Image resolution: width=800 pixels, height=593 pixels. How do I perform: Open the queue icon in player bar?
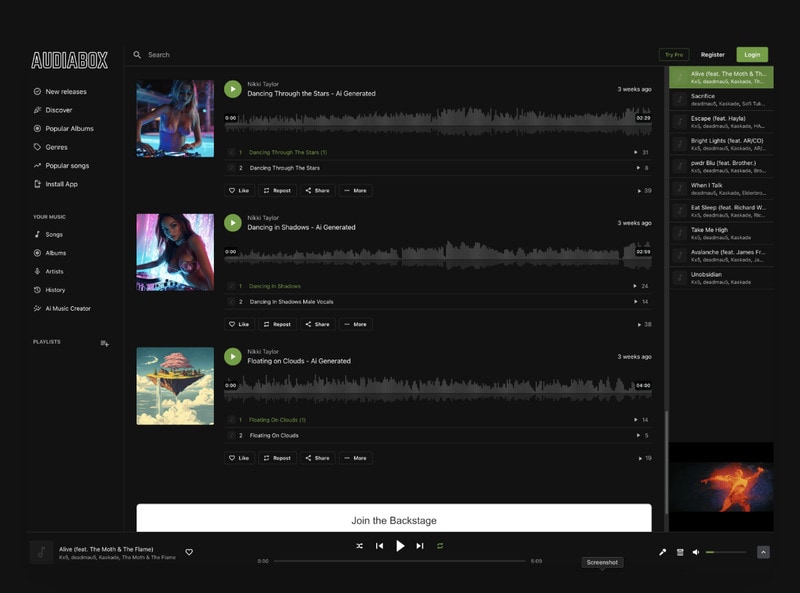680,552
